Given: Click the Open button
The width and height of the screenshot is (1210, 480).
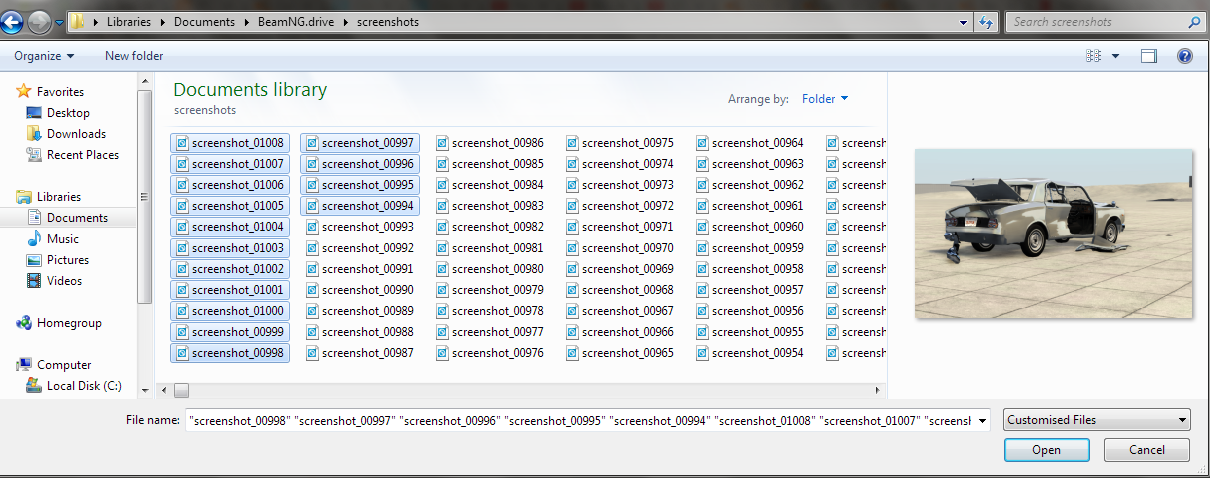Looking at the screenshot, I should 1046,450.
